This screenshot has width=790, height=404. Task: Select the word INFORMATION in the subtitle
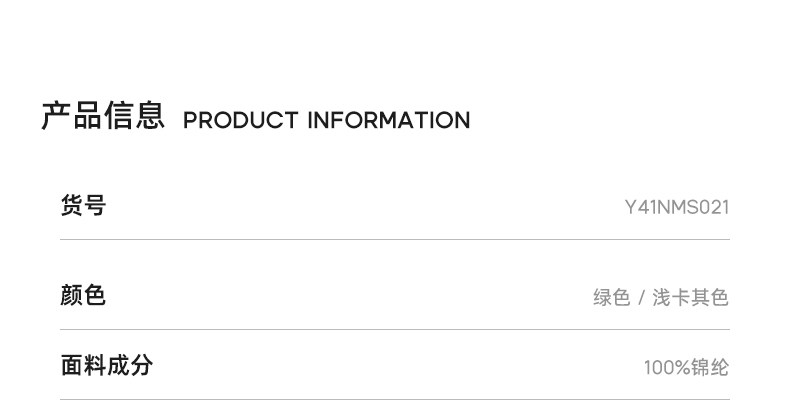pos(388,121)
